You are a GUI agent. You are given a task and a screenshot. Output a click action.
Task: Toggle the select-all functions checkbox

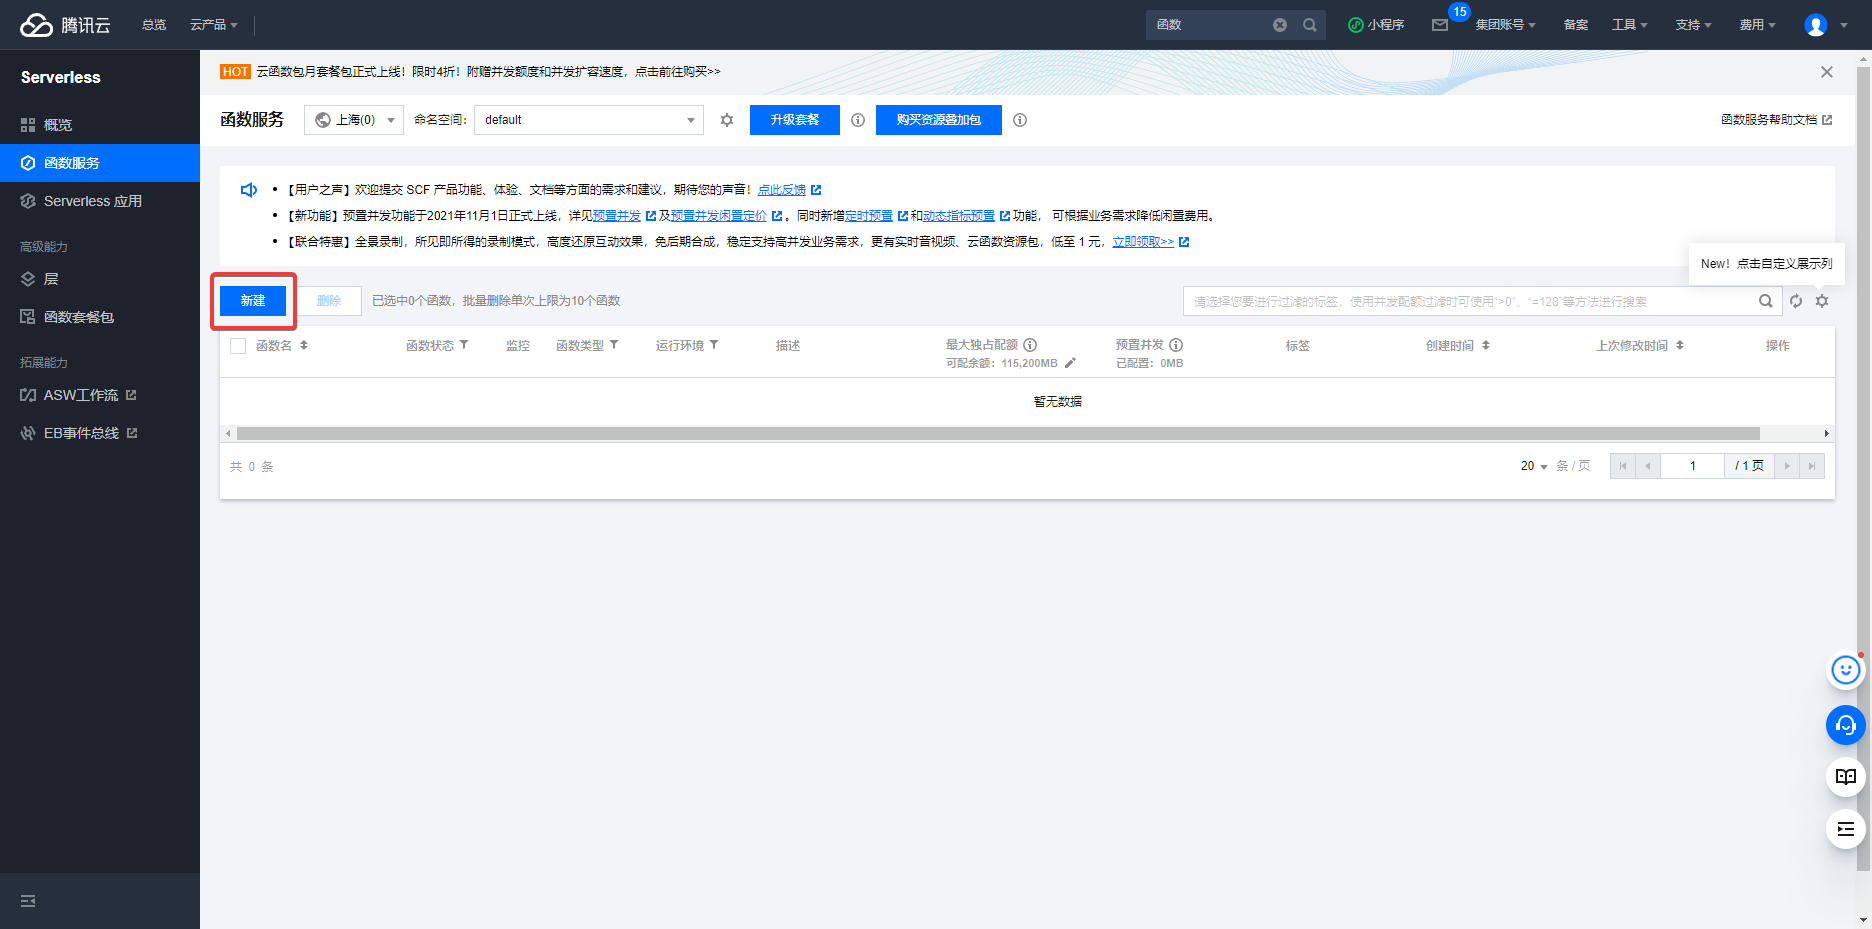(238, 346)
